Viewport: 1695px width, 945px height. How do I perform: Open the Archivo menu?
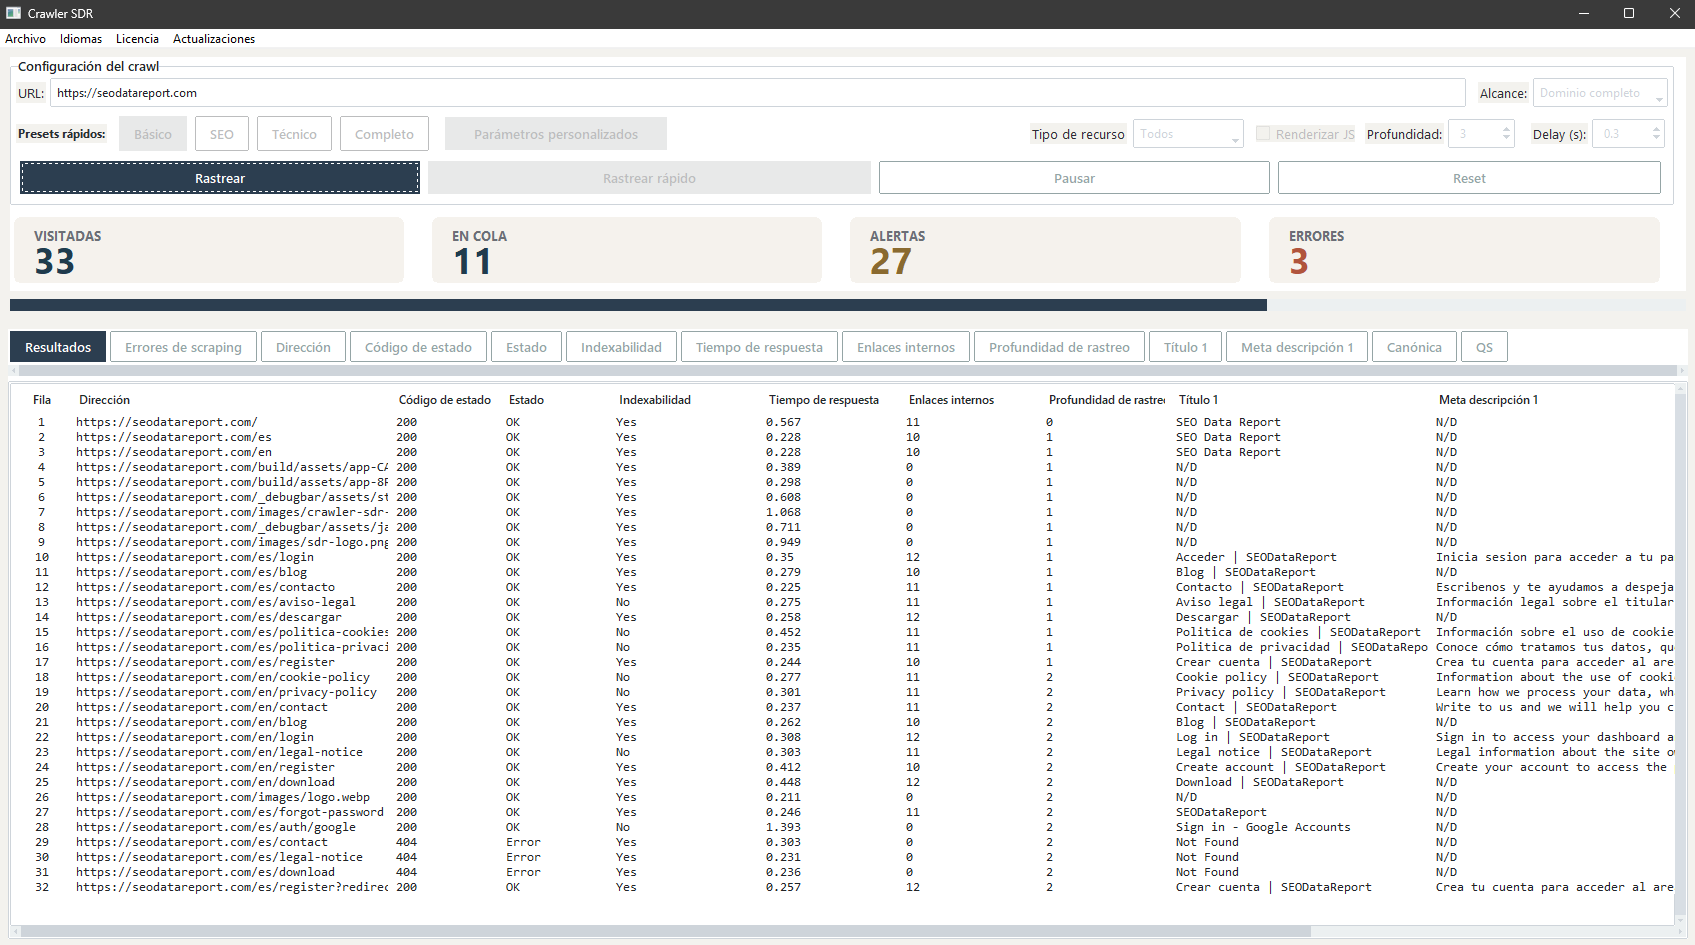(25, 39)
